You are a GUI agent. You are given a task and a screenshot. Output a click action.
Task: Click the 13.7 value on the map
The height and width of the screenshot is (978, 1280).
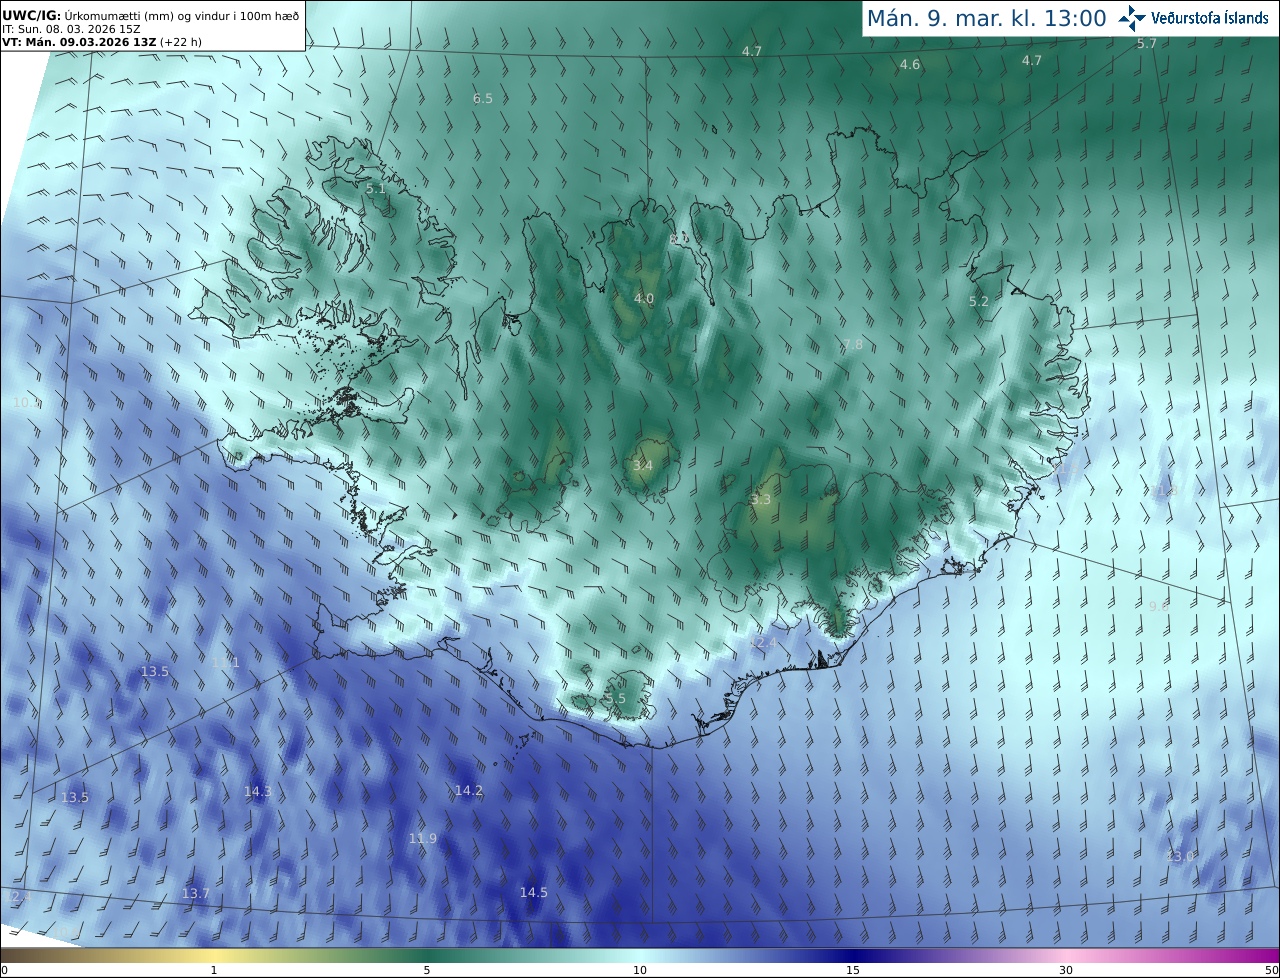point(196,893)
